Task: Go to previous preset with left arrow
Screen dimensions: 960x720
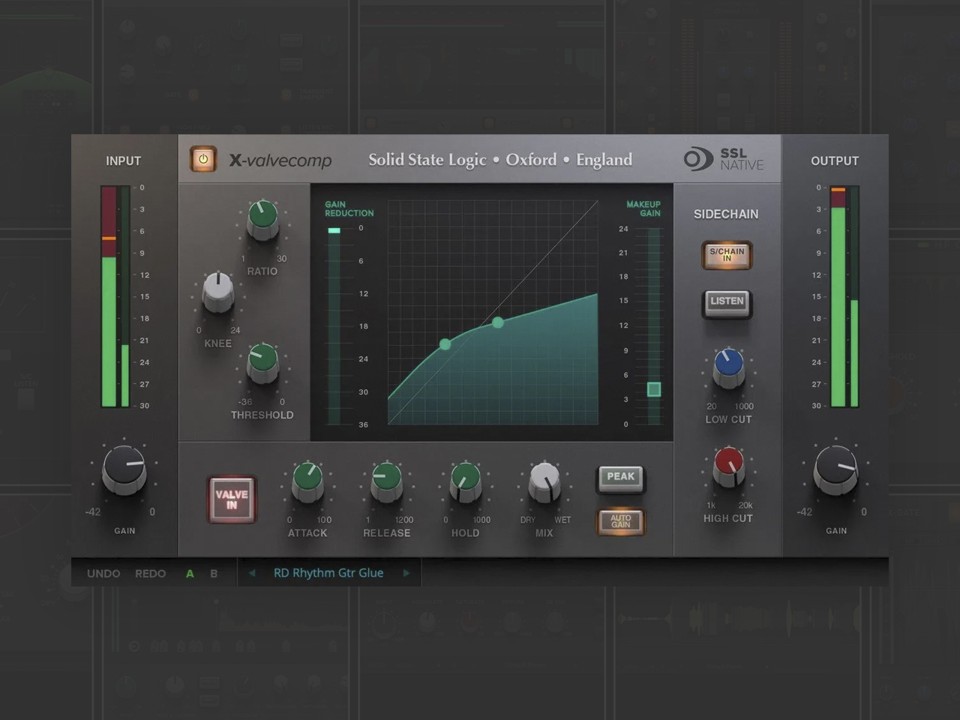Action: pos(252,573)
